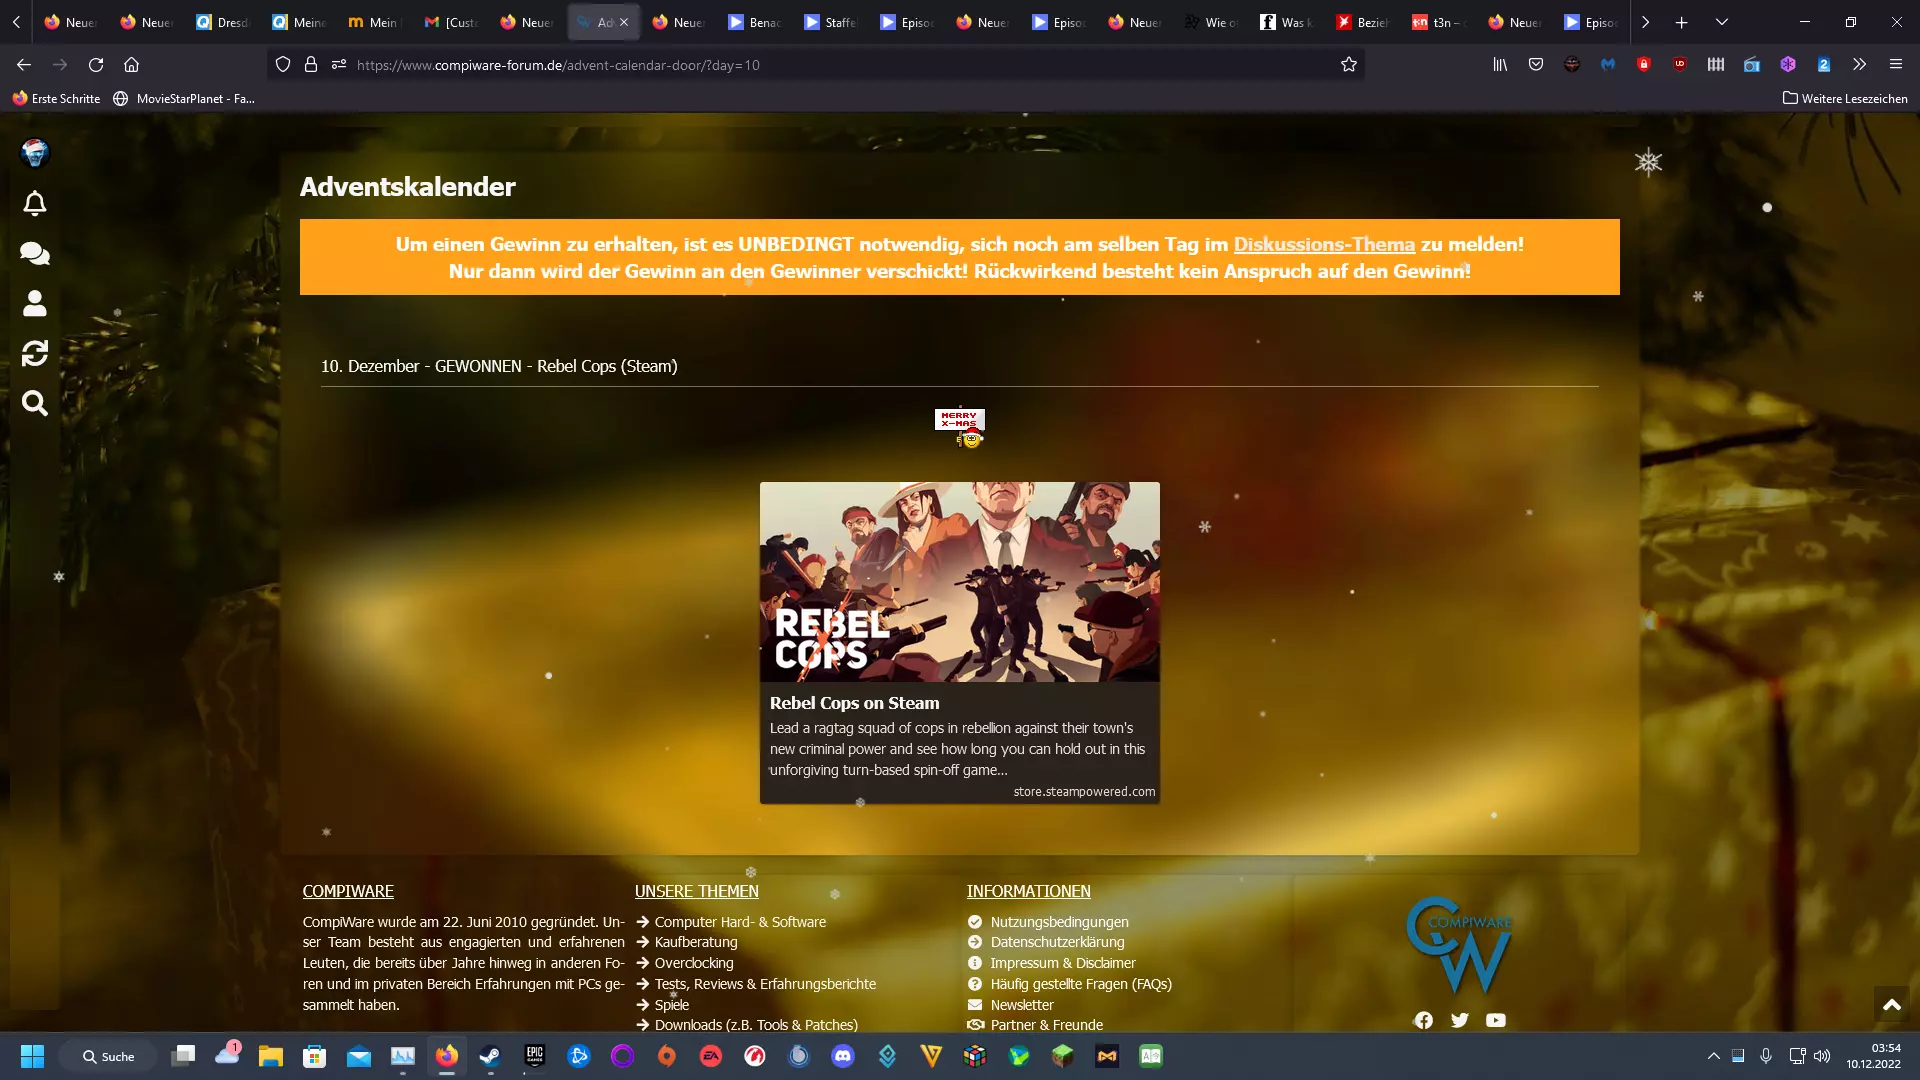Open notifications bell in forum sidebar
Viewport: 1920px width, 1080px height.
pyautogui.click(x=35, y=204)
